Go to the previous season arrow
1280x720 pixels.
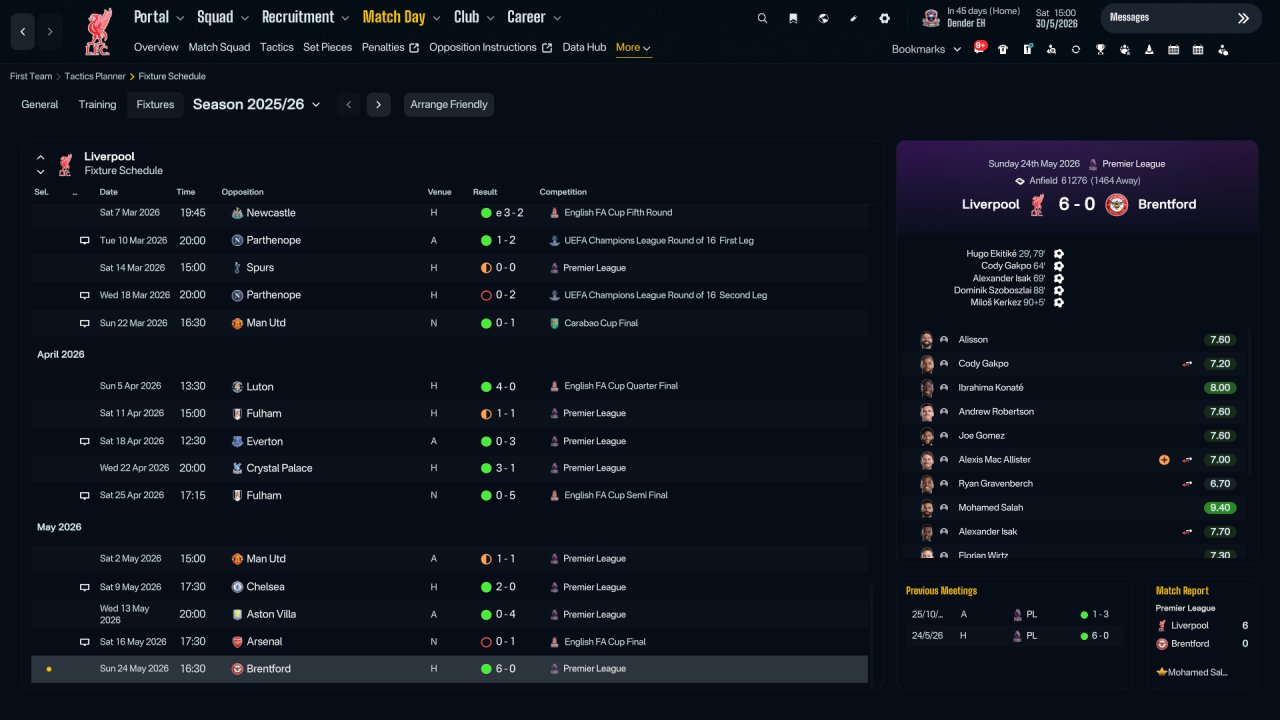pos(348,104)
